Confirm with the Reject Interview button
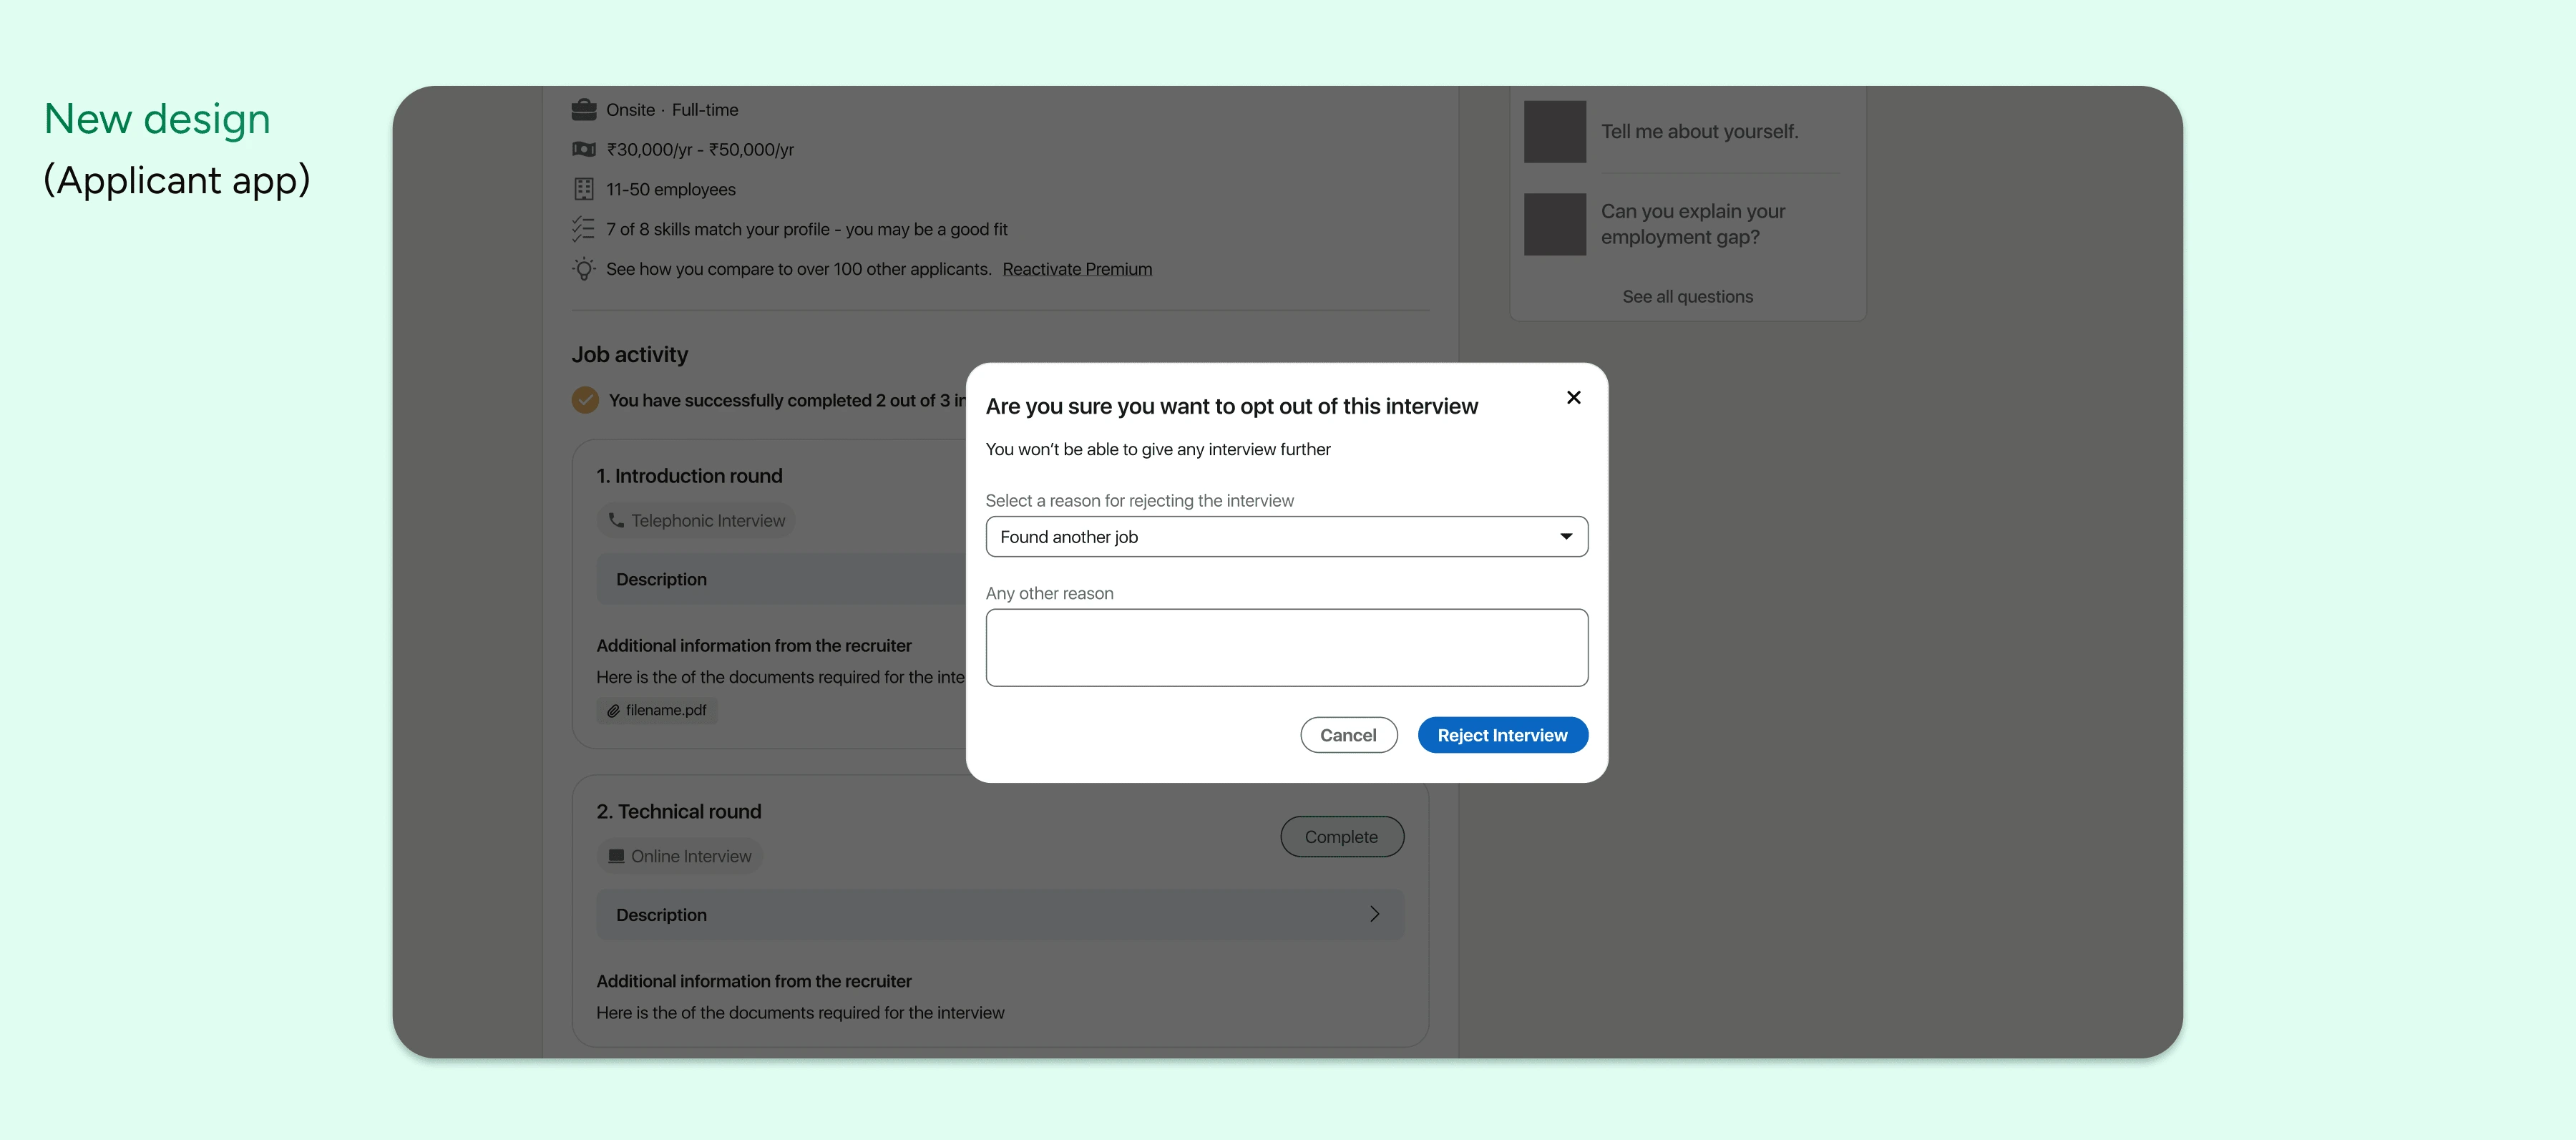 pyautogui.click(x=1502, y=735)
